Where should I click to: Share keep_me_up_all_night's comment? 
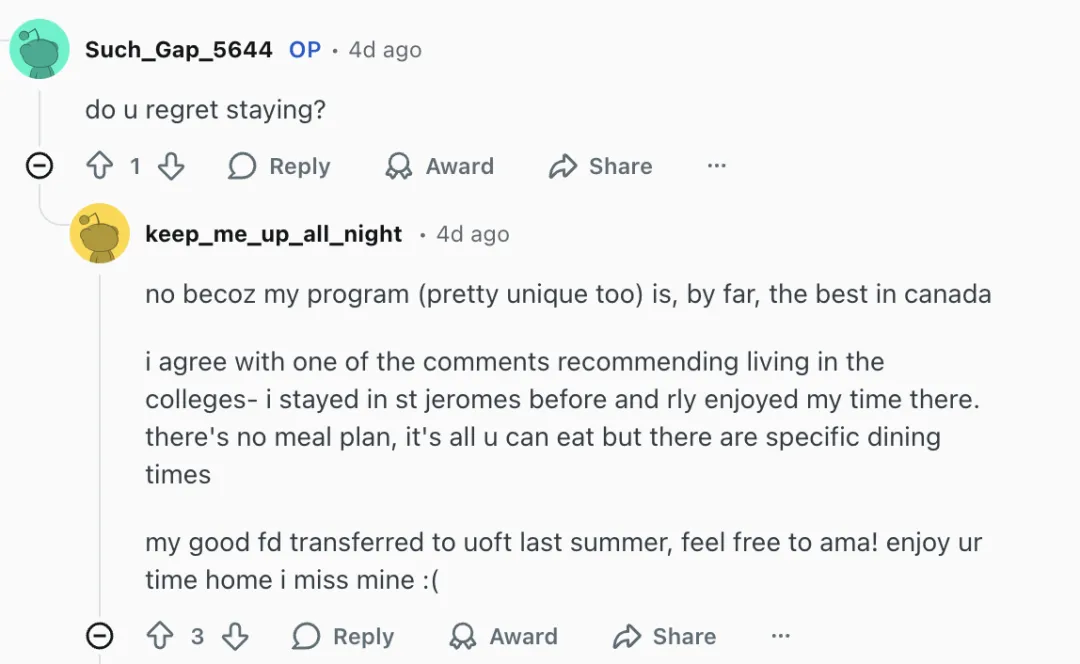click(x=665, y=636)
